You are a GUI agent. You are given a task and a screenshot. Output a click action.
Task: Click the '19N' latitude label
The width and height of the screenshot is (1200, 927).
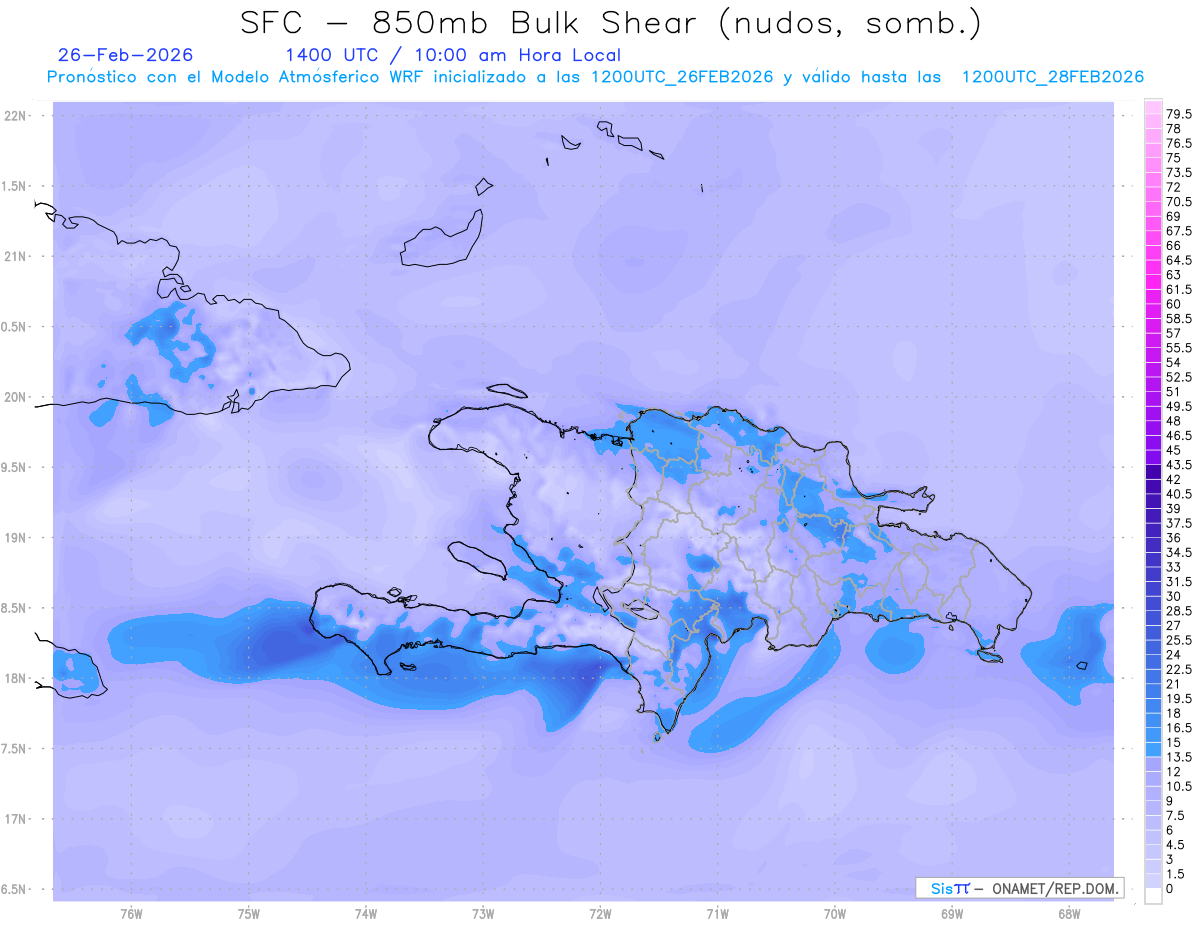tap(16, 538)
